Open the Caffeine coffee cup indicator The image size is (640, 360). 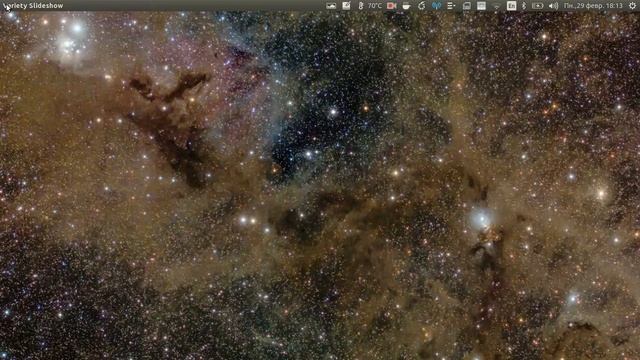(x=406, y=6)
